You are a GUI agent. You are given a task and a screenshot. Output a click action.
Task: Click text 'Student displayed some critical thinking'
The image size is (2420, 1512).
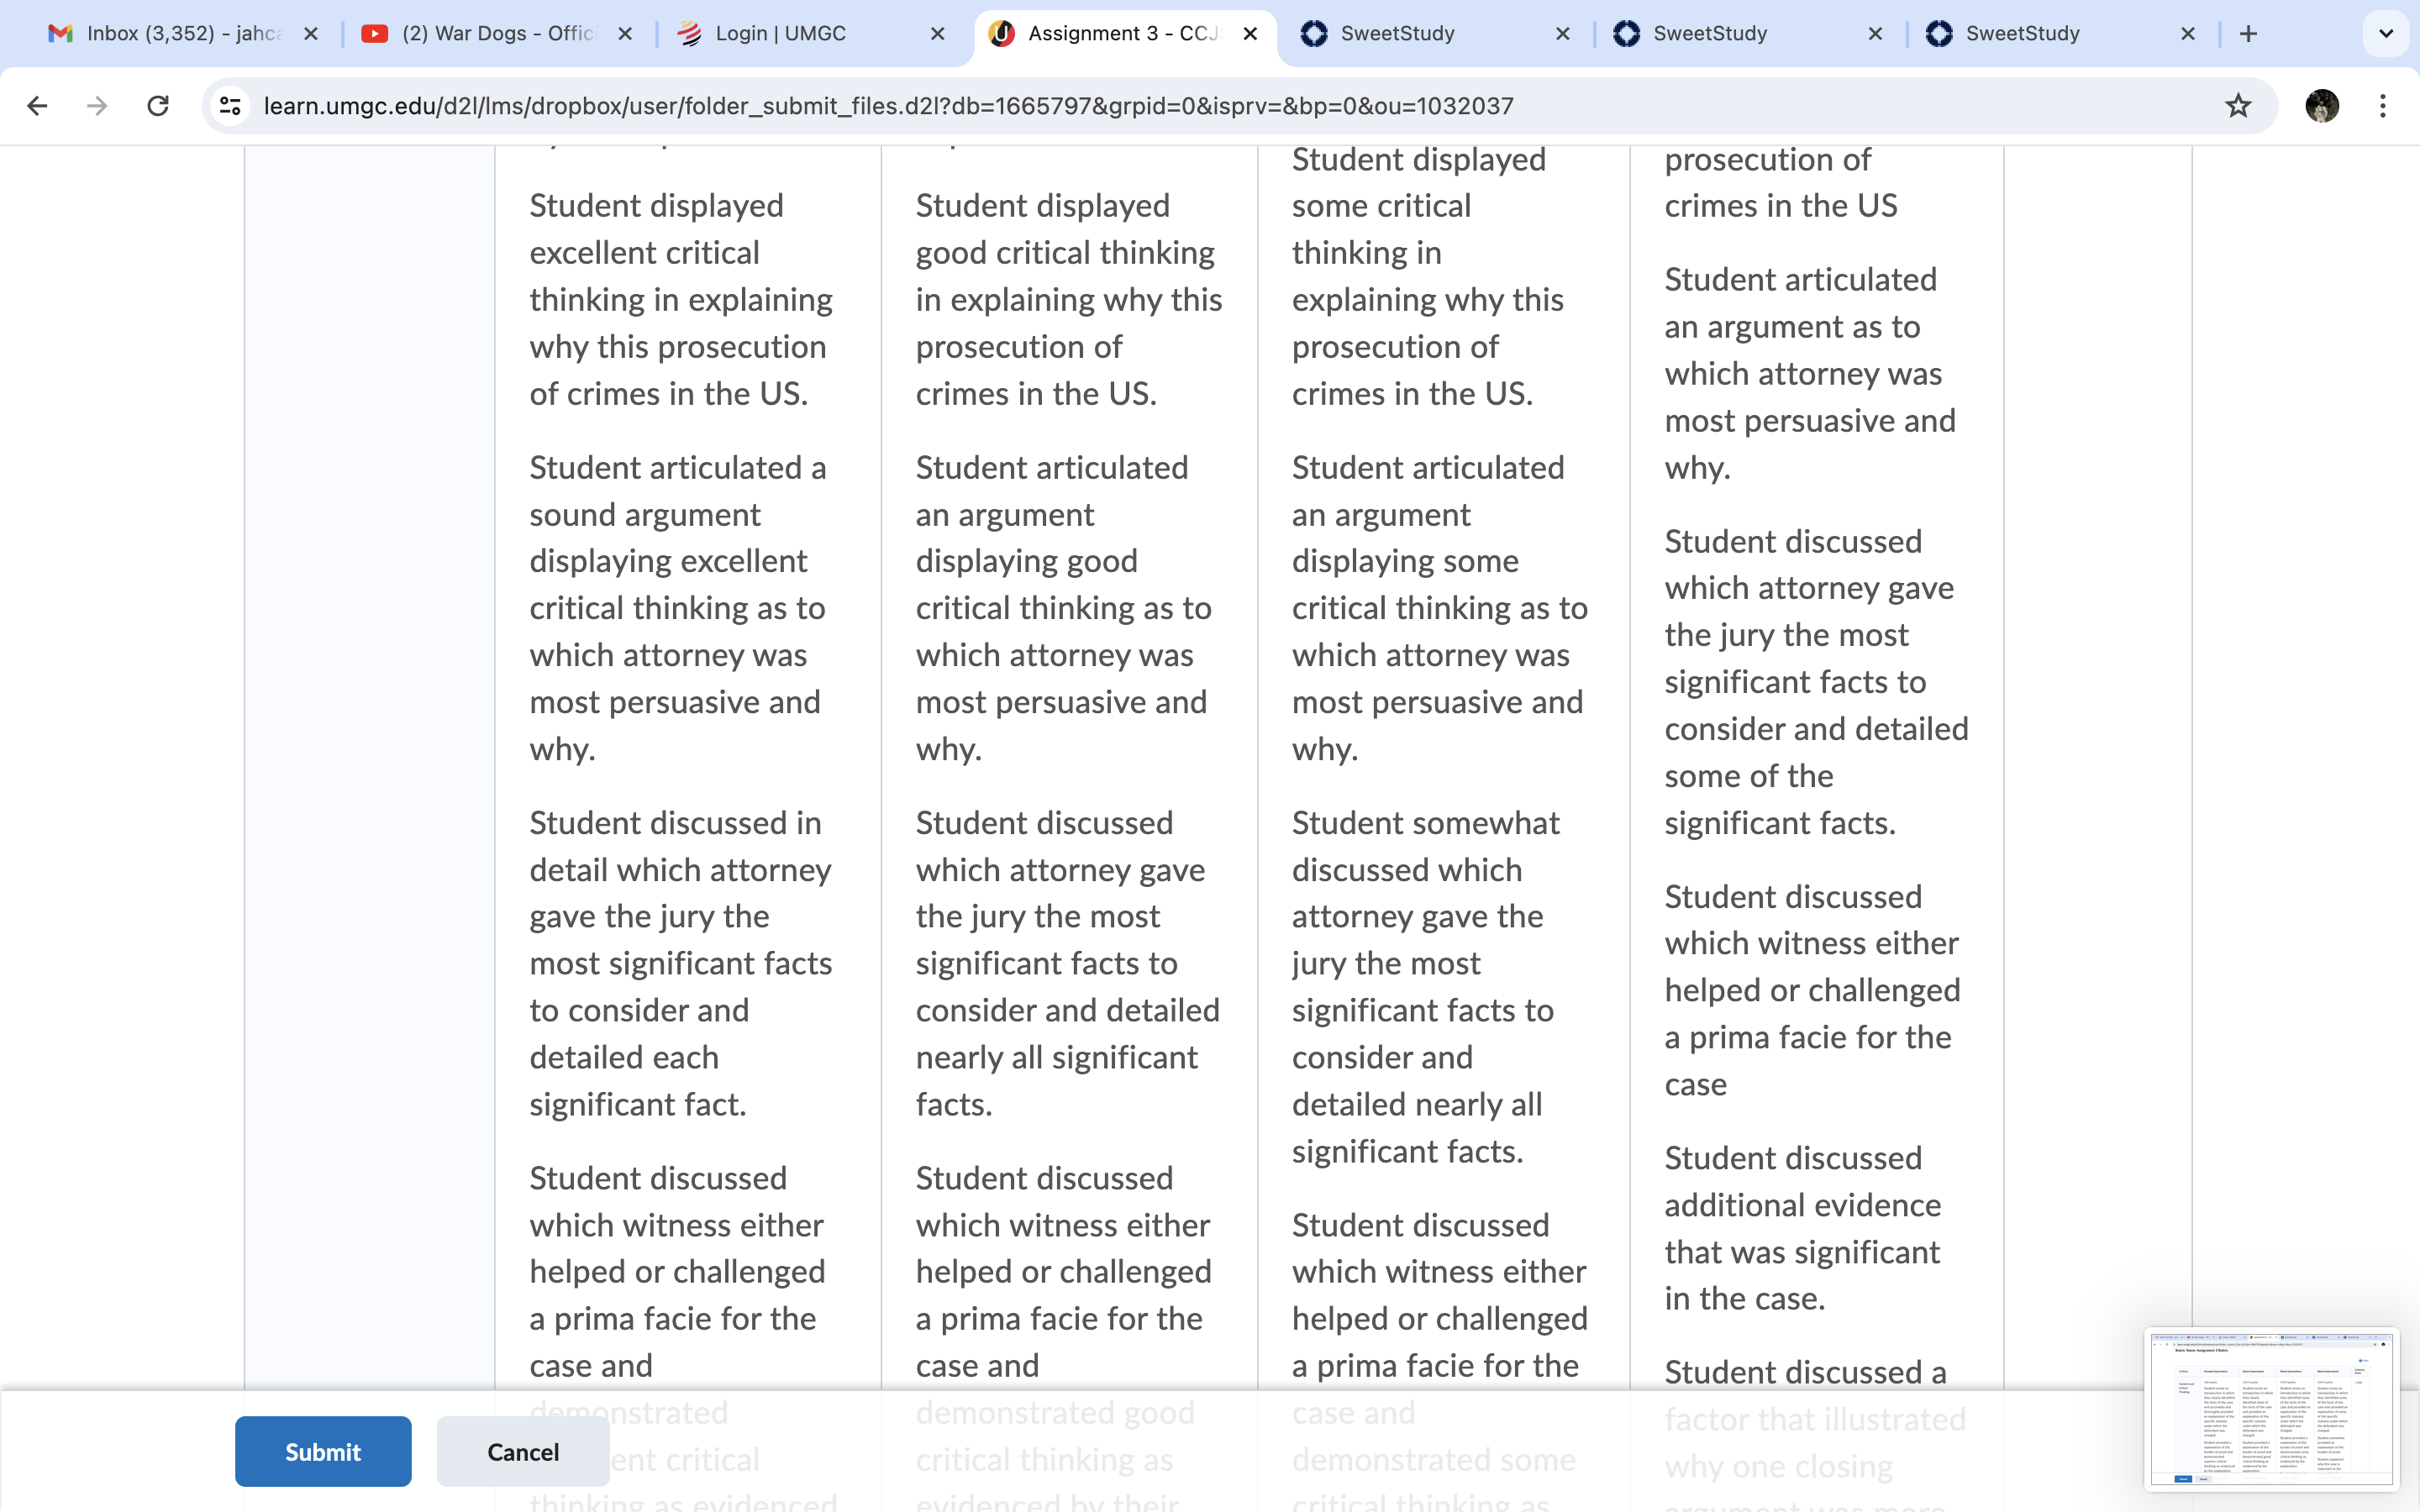(x=1419, y=206)
